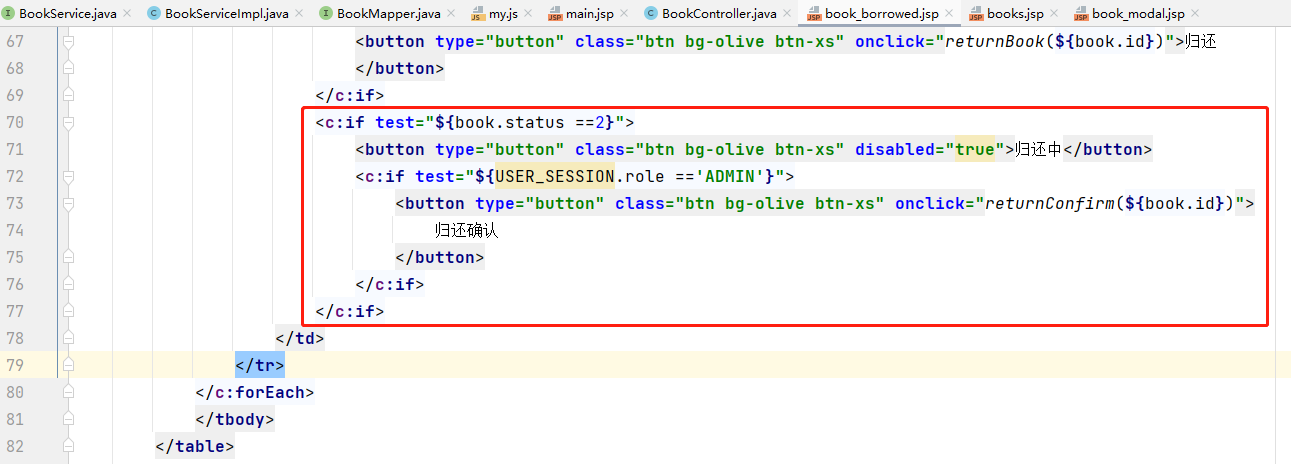Switch to the my.js tab
1291x464 pixels.
coord(503,14)
